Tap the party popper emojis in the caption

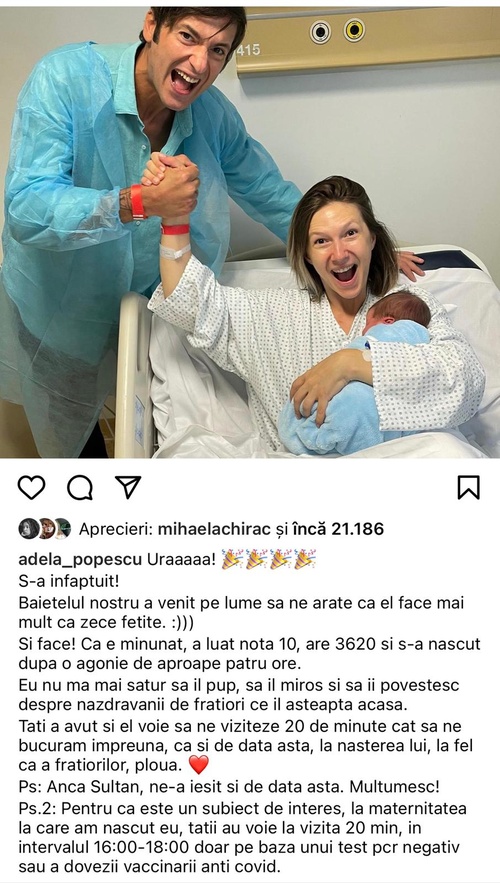268,559
